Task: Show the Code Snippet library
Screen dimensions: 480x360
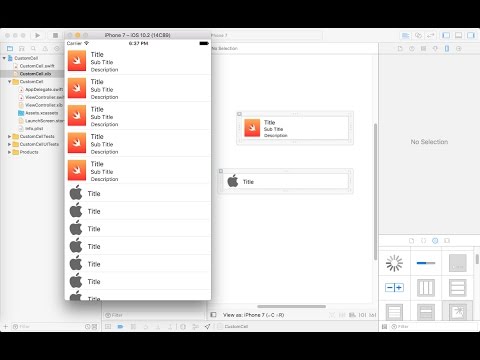Action: pos(423,241)
